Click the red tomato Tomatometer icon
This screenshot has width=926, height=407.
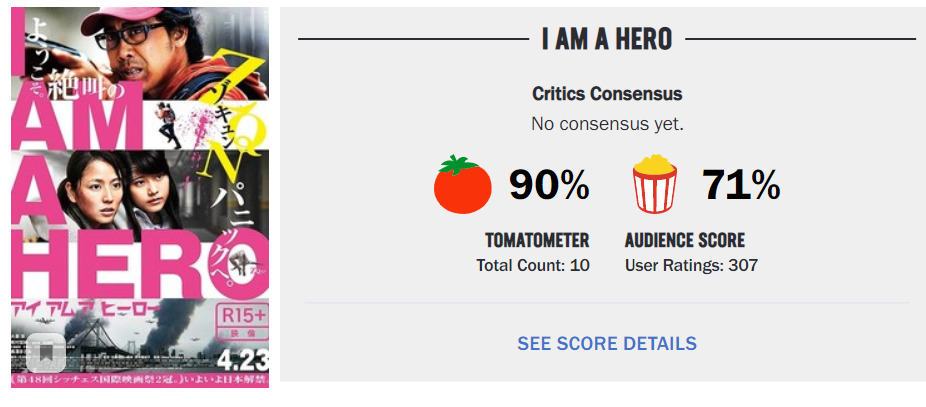tap(462, 185)
